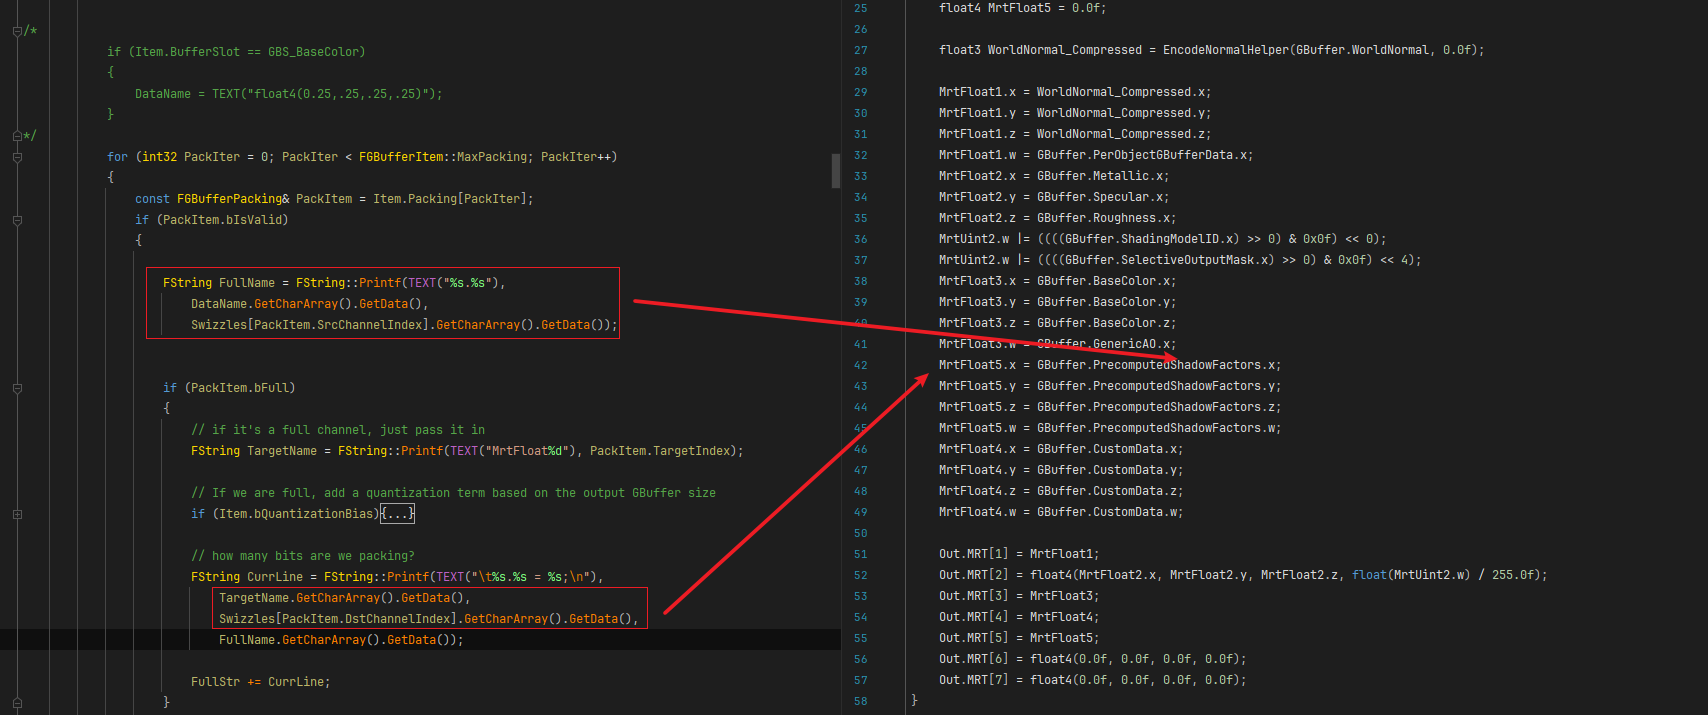Viewport: 1708px width, 715px height.
Task: Place cursor on "FullStr += CurrLine" statement
Action: click(260, 682)
